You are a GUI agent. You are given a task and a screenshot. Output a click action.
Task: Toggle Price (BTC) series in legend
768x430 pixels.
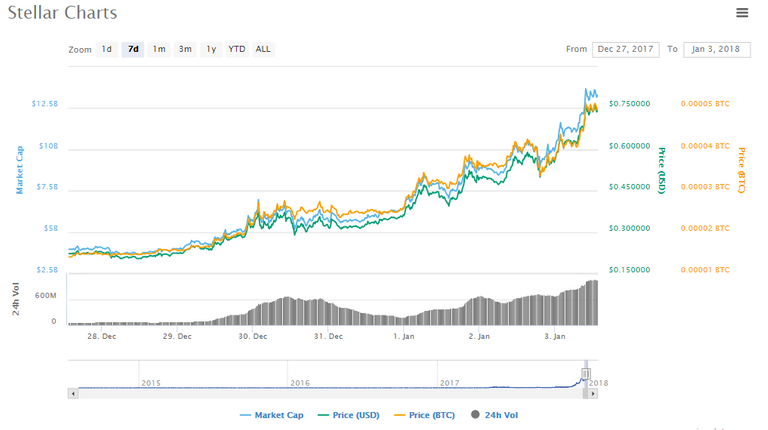click(425, 415)
